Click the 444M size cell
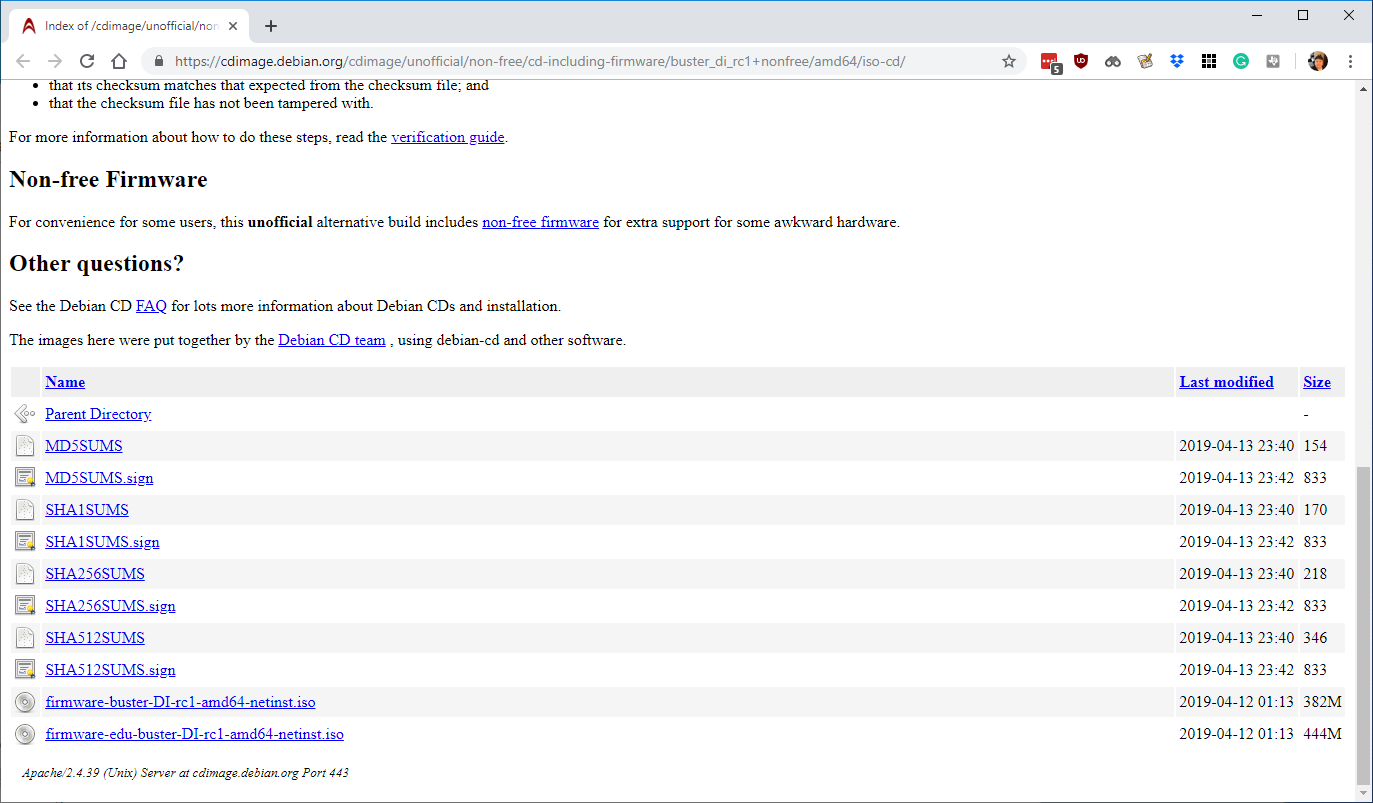This screenshot has height=803, width=1373. (x=1322, y=734)
